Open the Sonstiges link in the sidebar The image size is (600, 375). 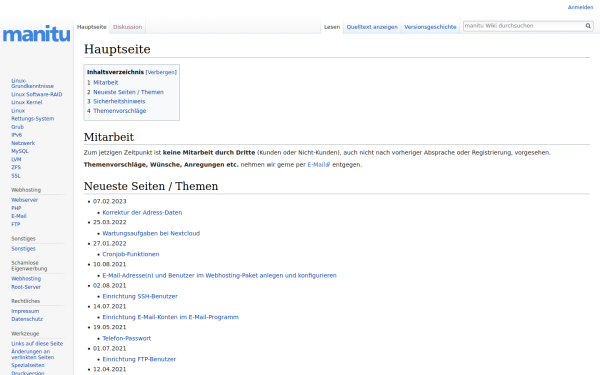(x=23, y=249)
